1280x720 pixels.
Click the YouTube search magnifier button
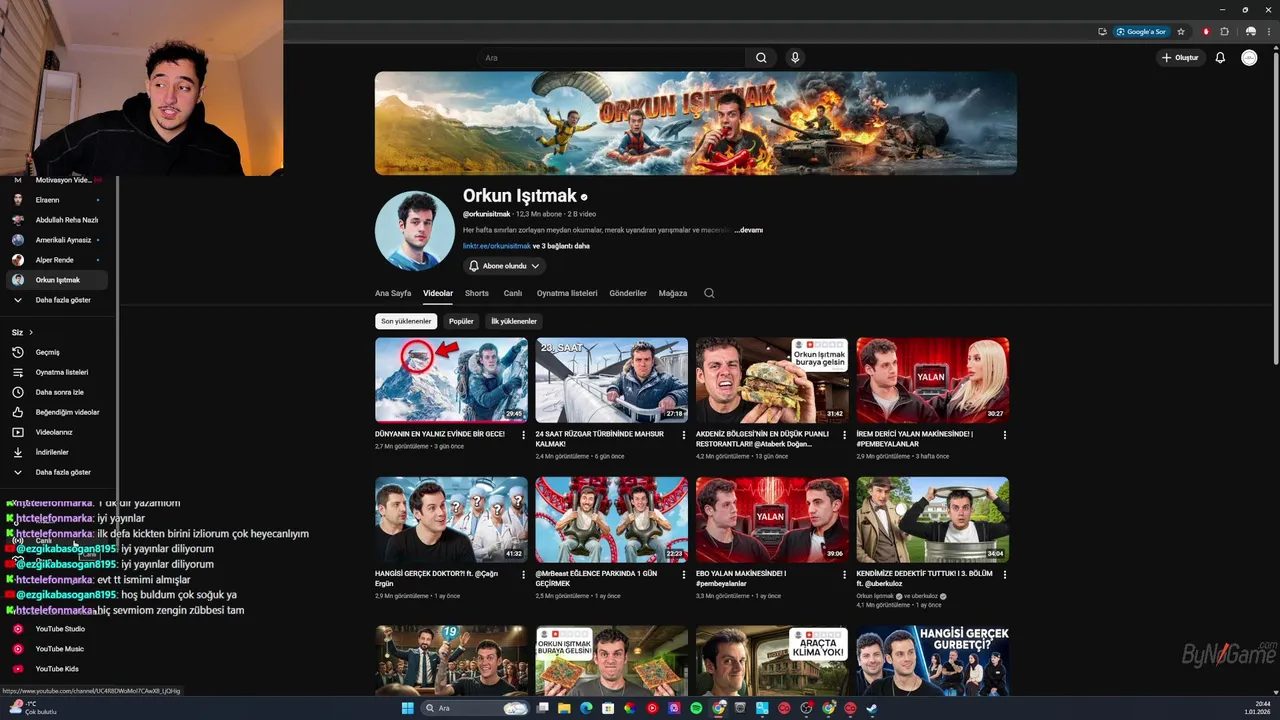761,58
